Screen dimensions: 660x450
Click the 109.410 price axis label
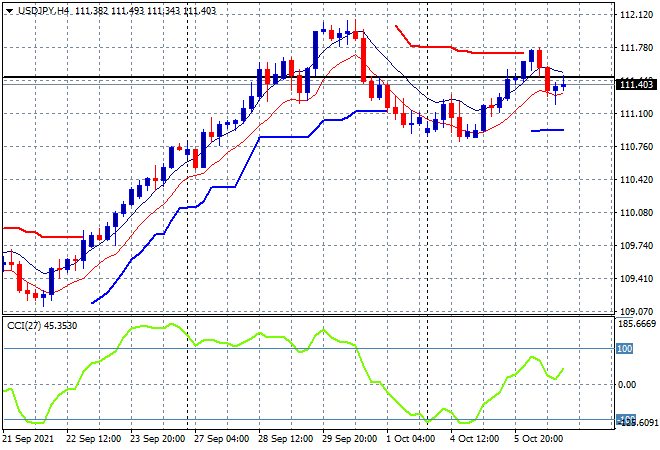coord(636,279)
